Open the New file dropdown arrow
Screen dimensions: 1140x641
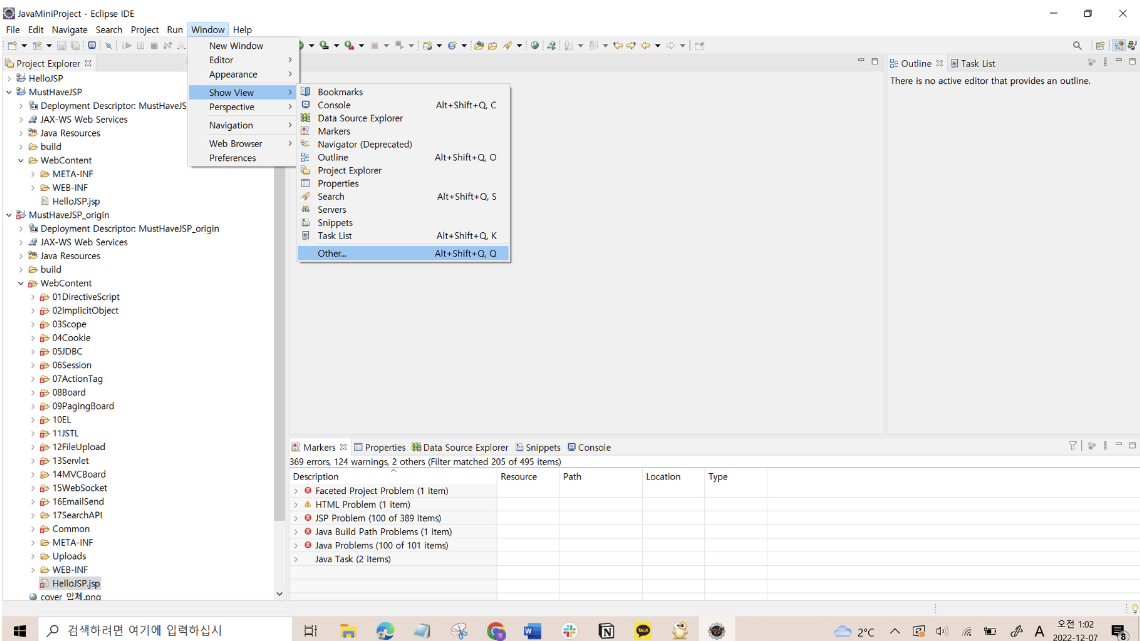point(24,45)
